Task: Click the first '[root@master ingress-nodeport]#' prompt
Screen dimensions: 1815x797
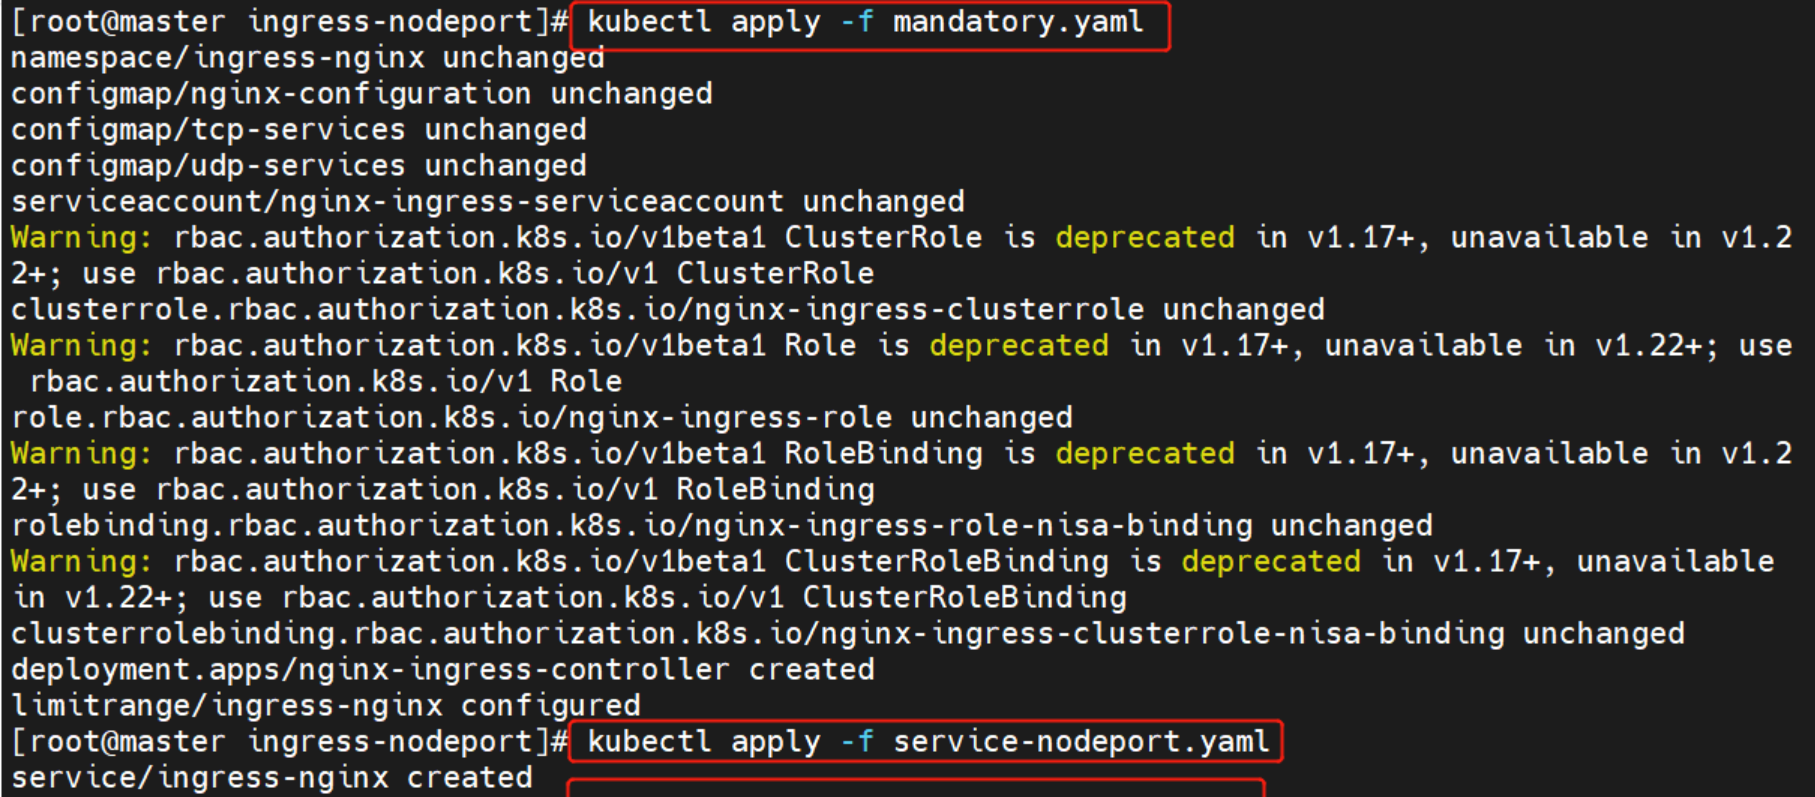Action: tap(288, 22)
